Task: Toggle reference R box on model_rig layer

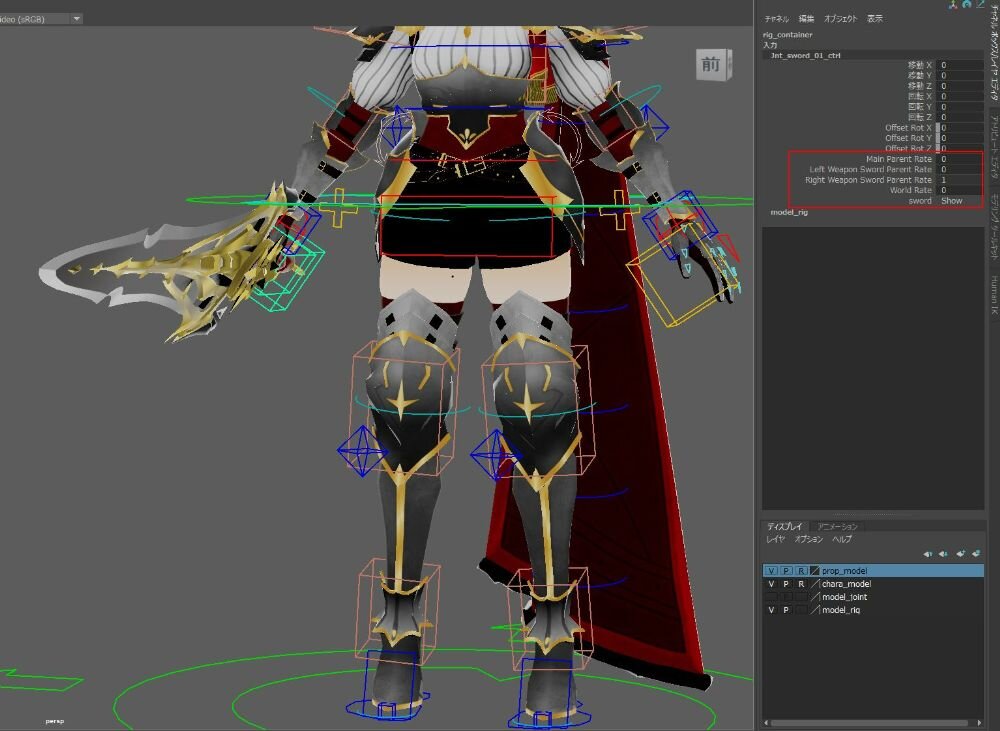Action: 801,610
